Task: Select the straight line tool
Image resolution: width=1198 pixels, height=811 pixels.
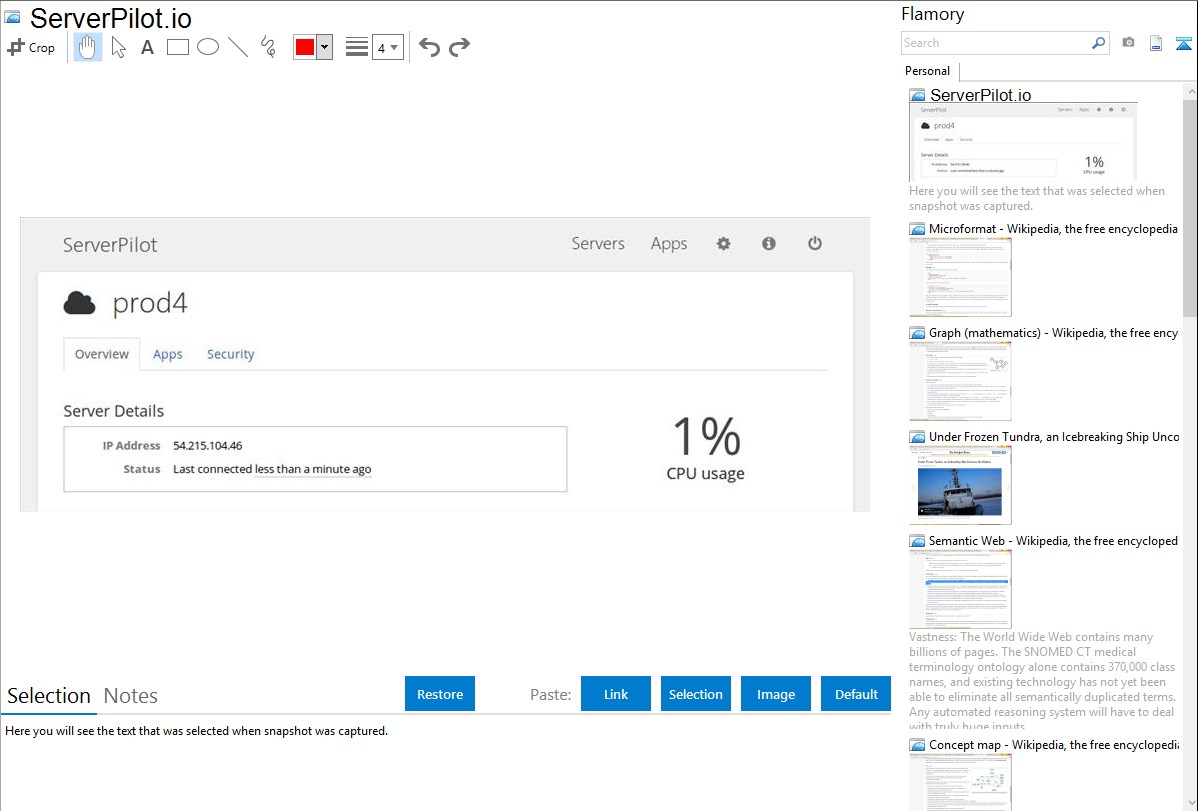Action: pos(238,47)
